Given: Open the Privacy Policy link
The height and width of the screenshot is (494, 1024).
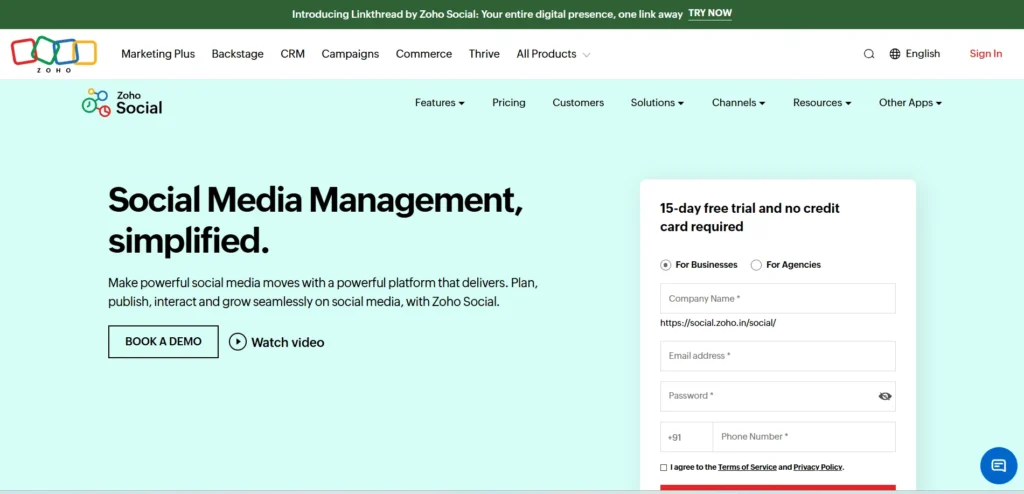Looking at the screenshot, I should [x=818, y=467].
